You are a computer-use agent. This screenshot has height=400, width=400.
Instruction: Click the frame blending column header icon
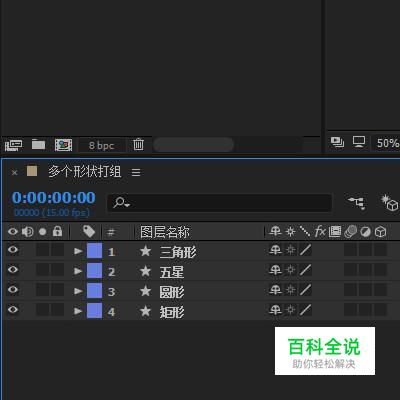coord(335,231)
